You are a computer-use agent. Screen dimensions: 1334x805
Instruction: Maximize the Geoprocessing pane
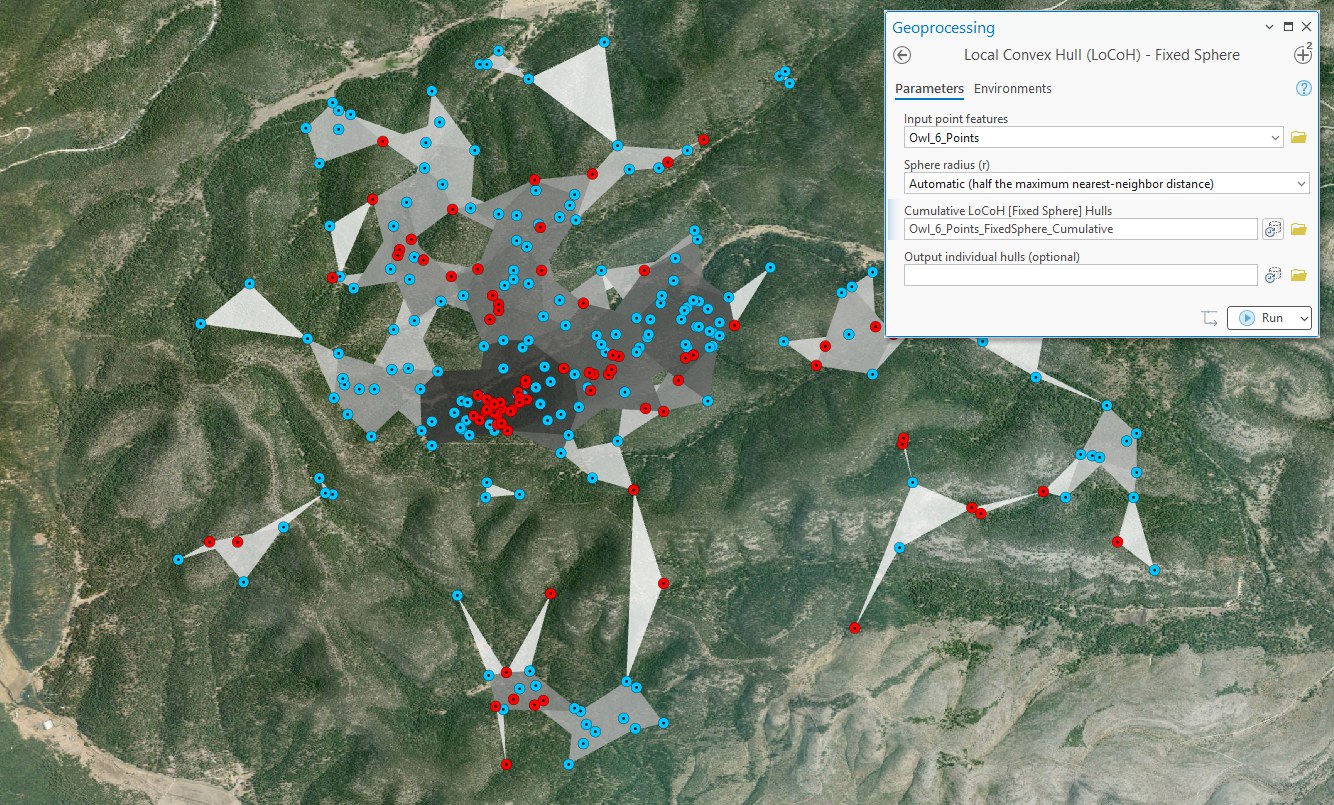coord(1288,27)
